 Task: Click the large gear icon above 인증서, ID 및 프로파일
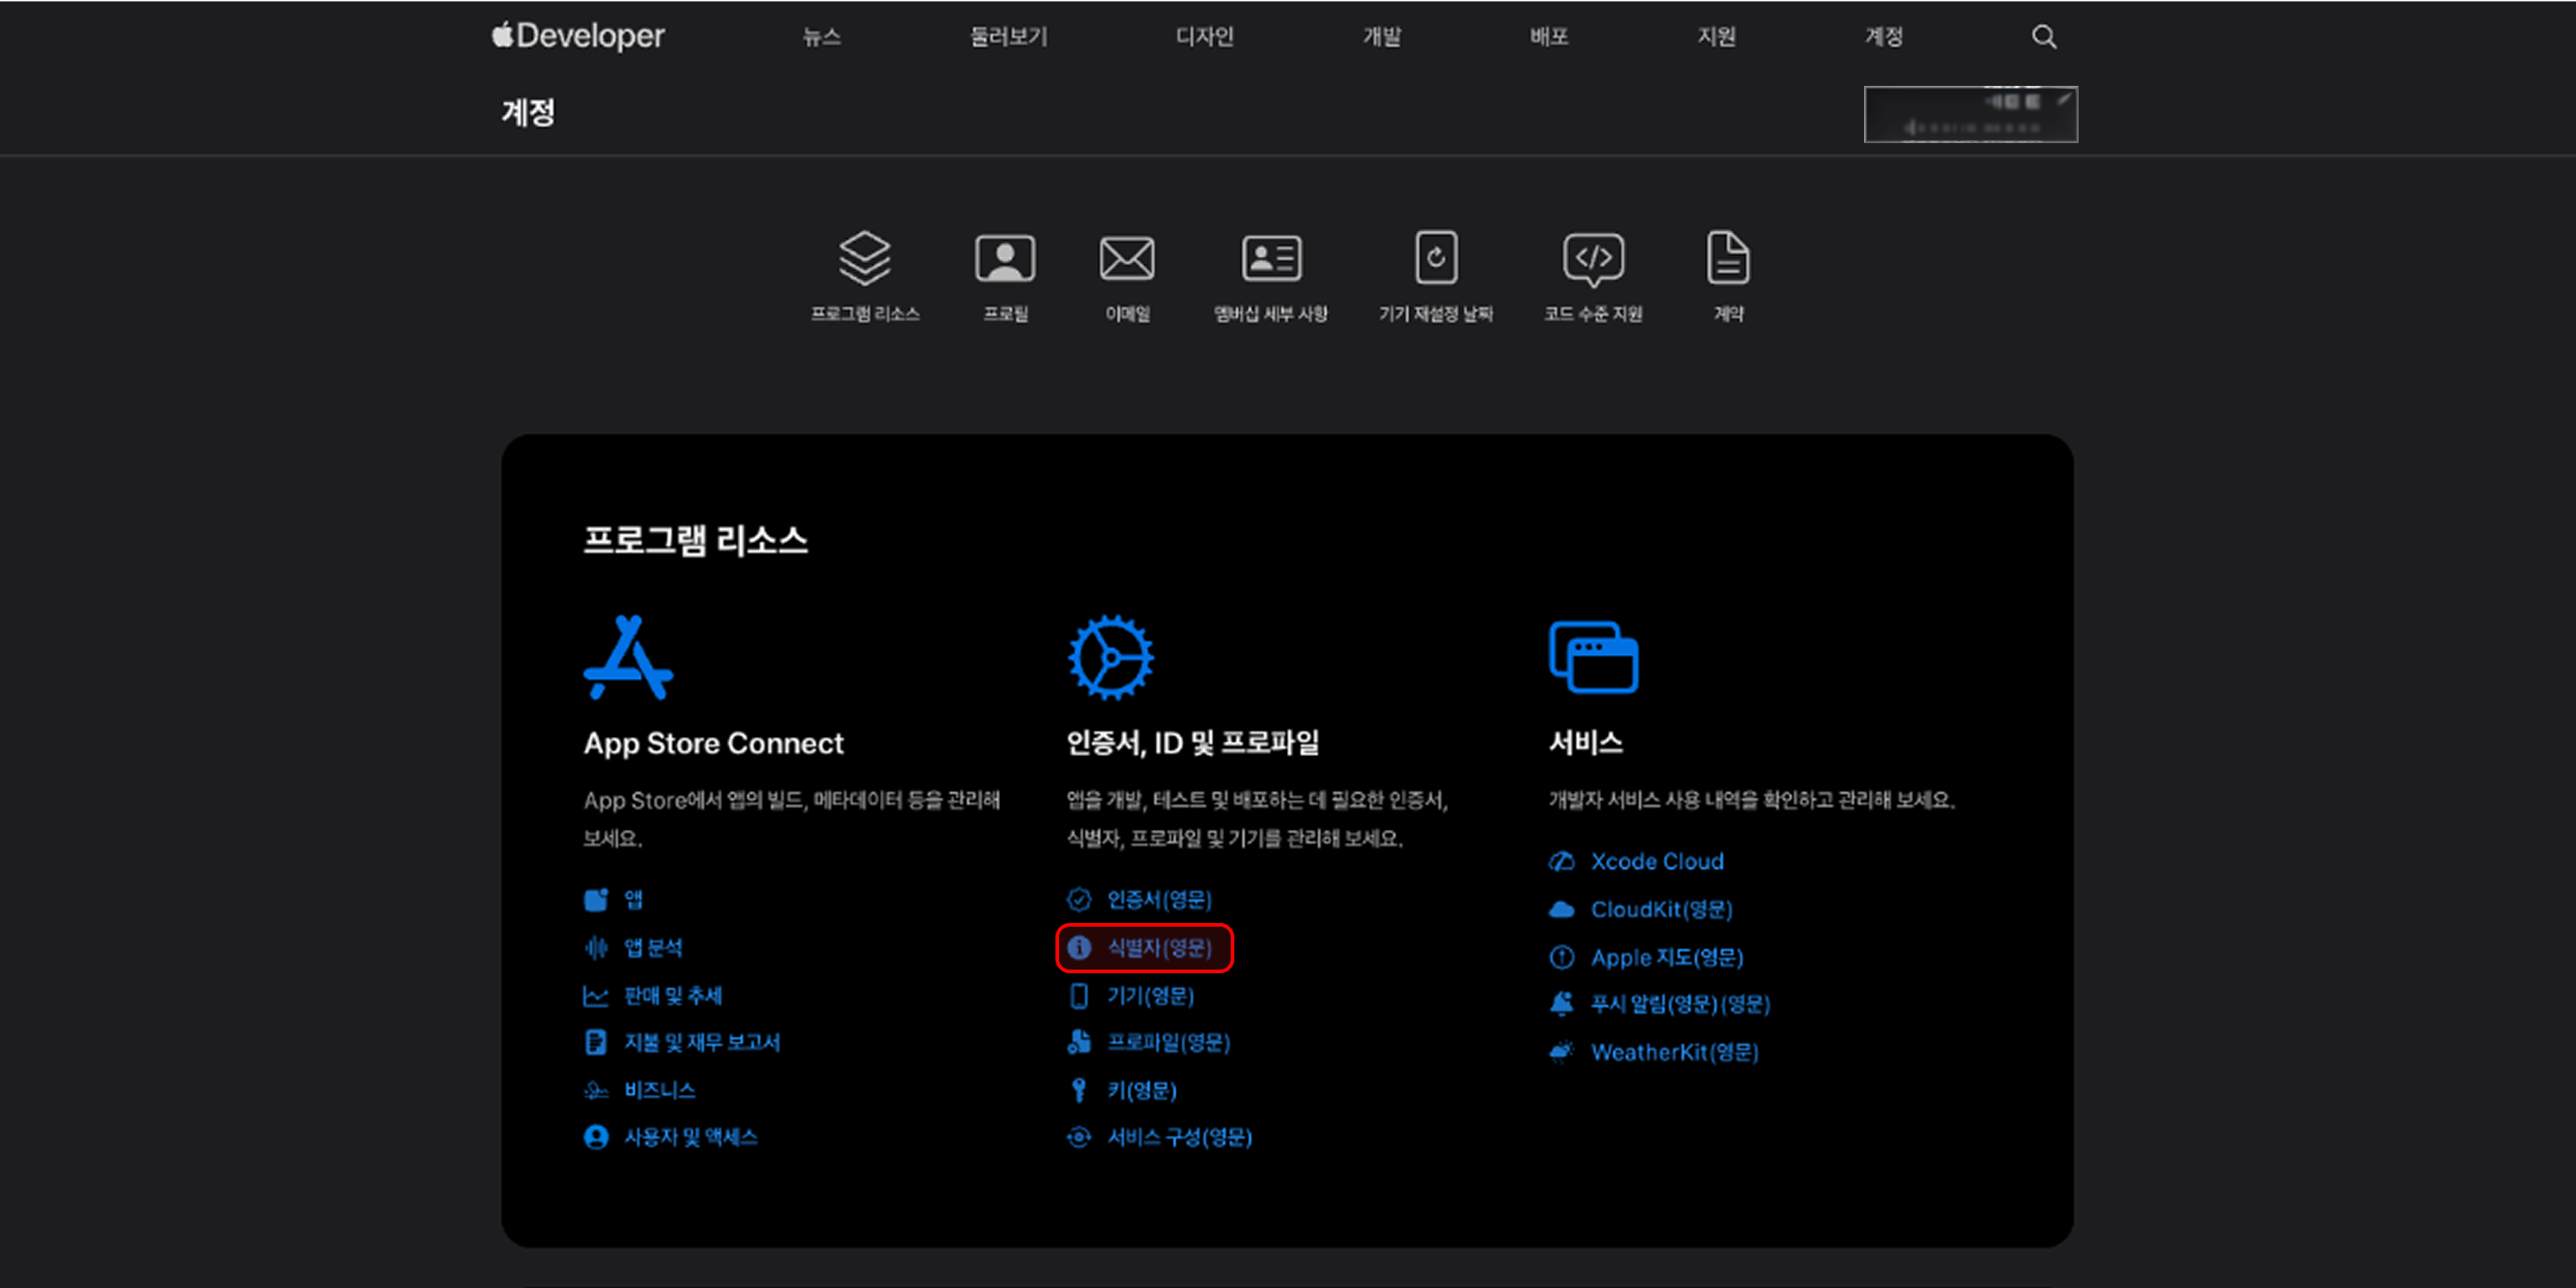[1110, 657]
